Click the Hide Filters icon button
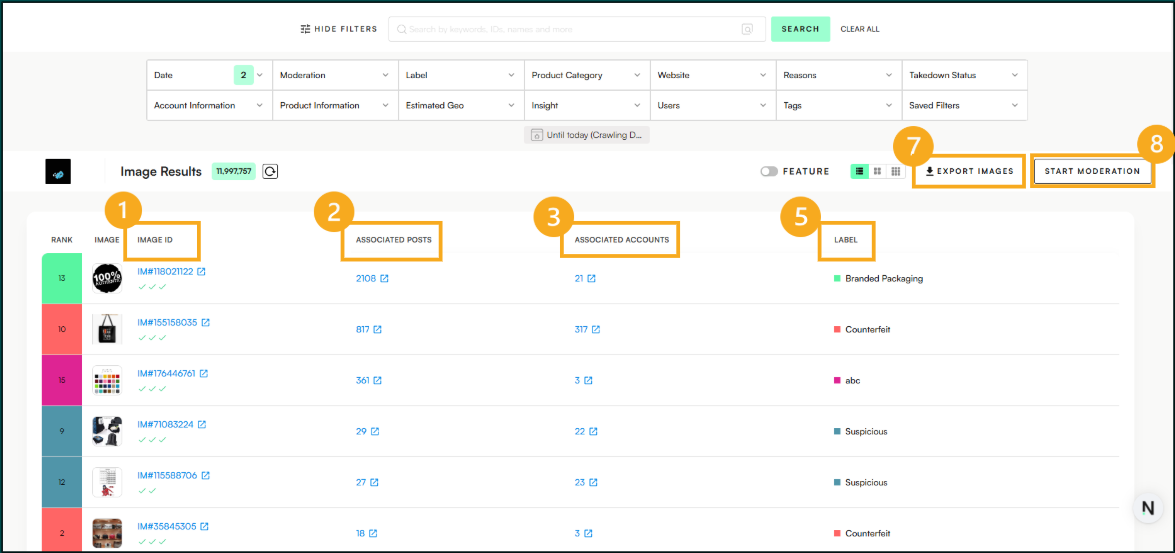 339,29
